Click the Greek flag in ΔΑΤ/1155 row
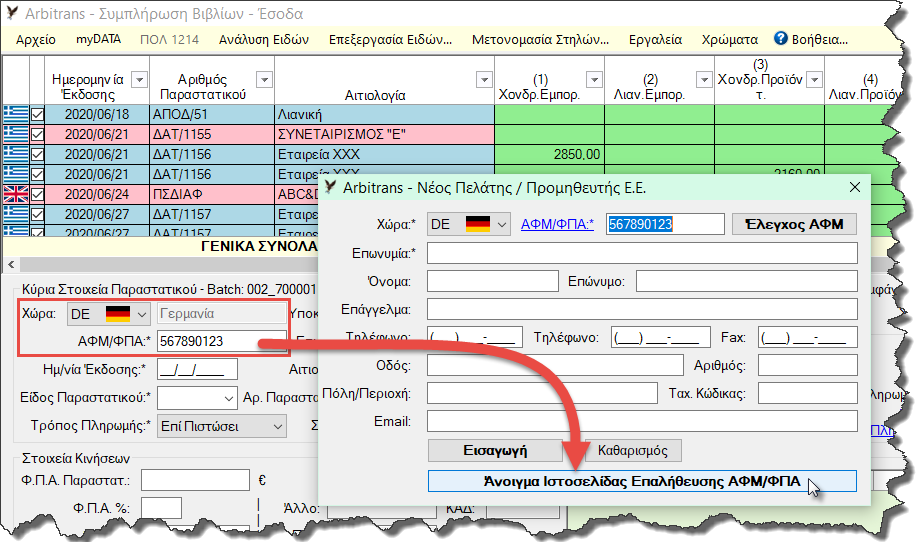Screen dimensions: 916x542 (x=16, y=134)
